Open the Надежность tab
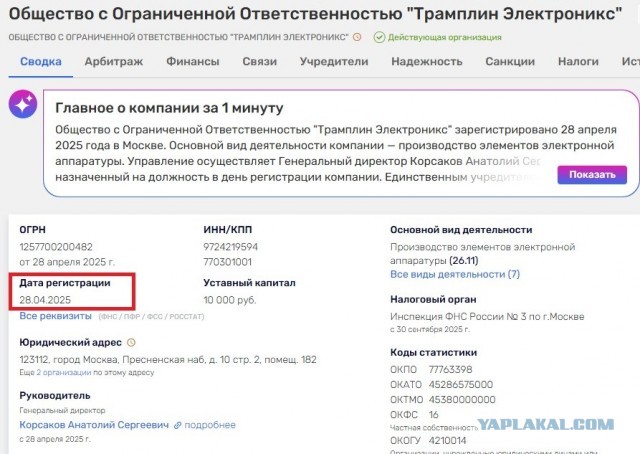The height and width of the screenshot is (454, 640). click(427, 62)
